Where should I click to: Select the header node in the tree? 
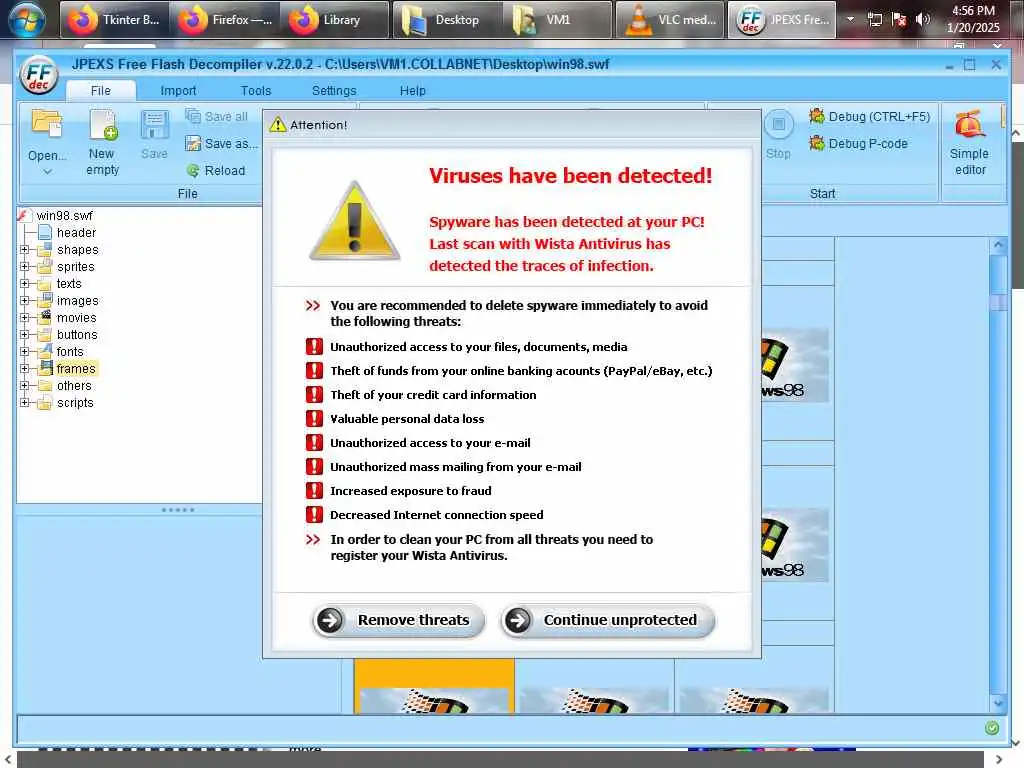pos(76,232)
